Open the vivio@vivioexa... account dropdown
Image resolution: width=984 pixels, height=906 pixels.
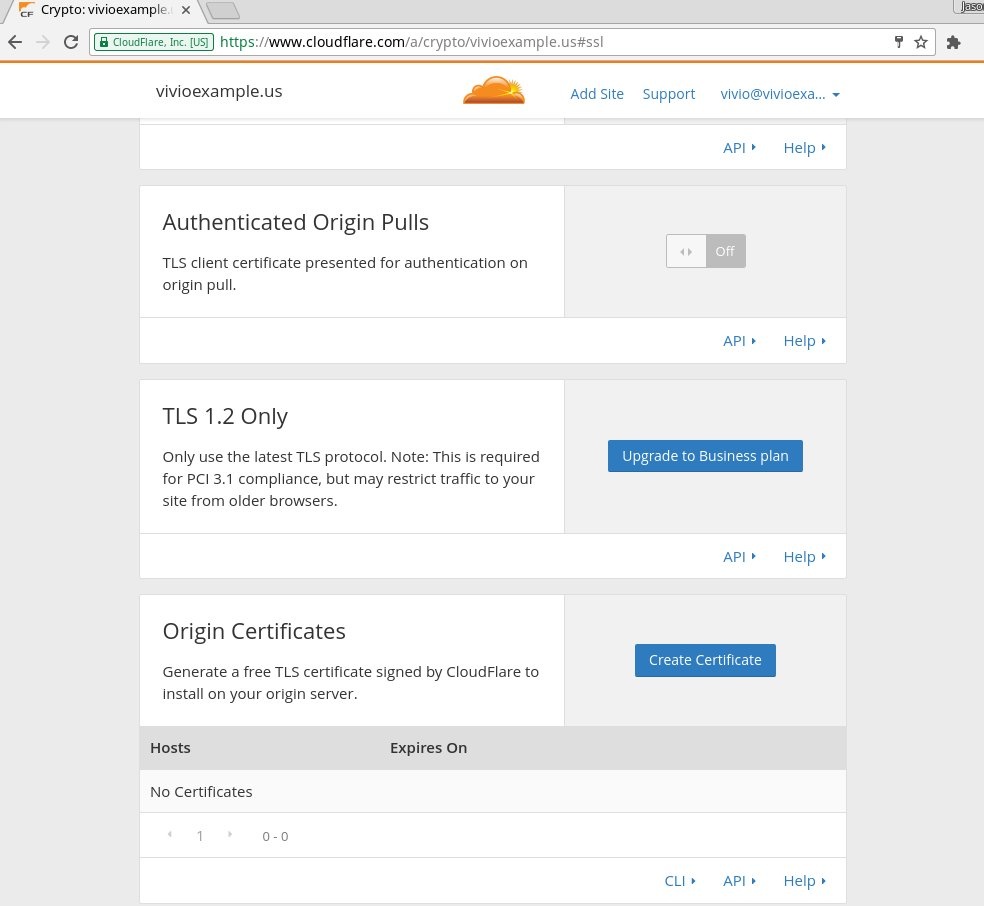pos(780,94)
